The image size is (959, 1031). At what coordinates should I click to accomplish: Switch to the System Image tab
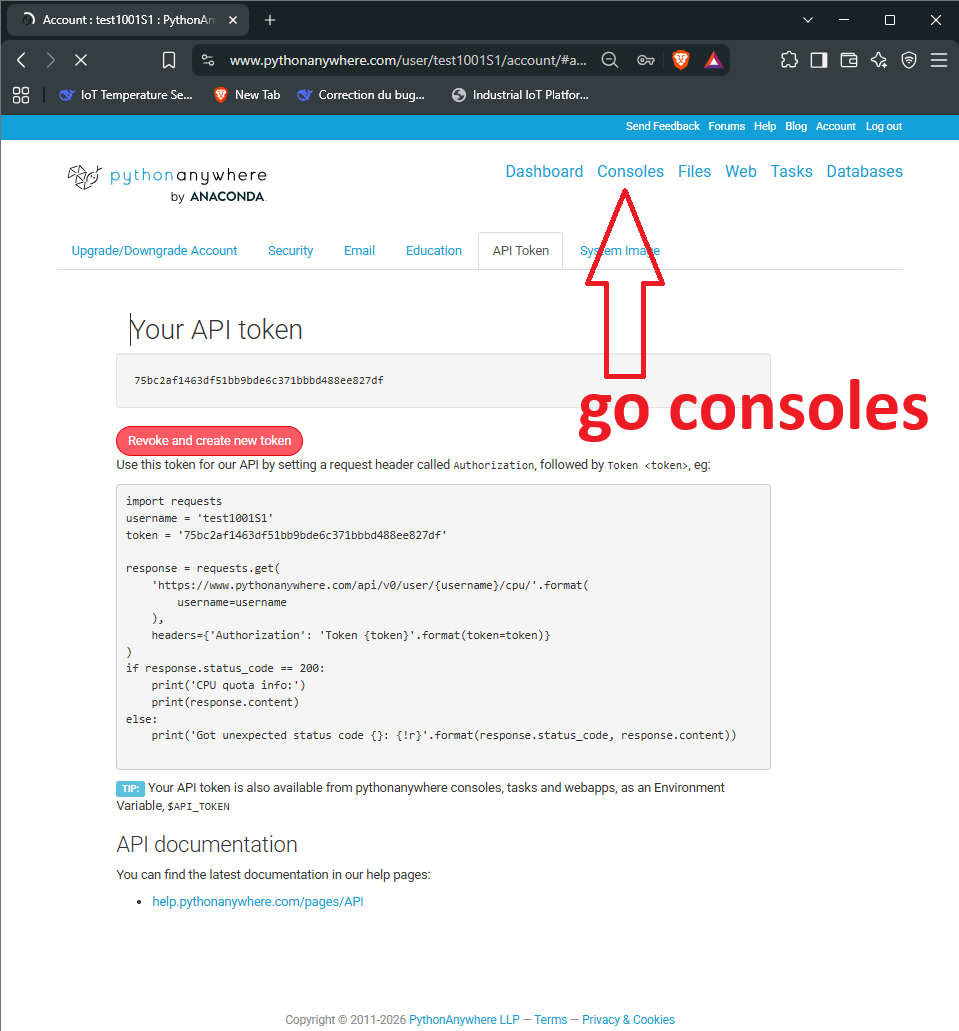[x=620, y=251]
